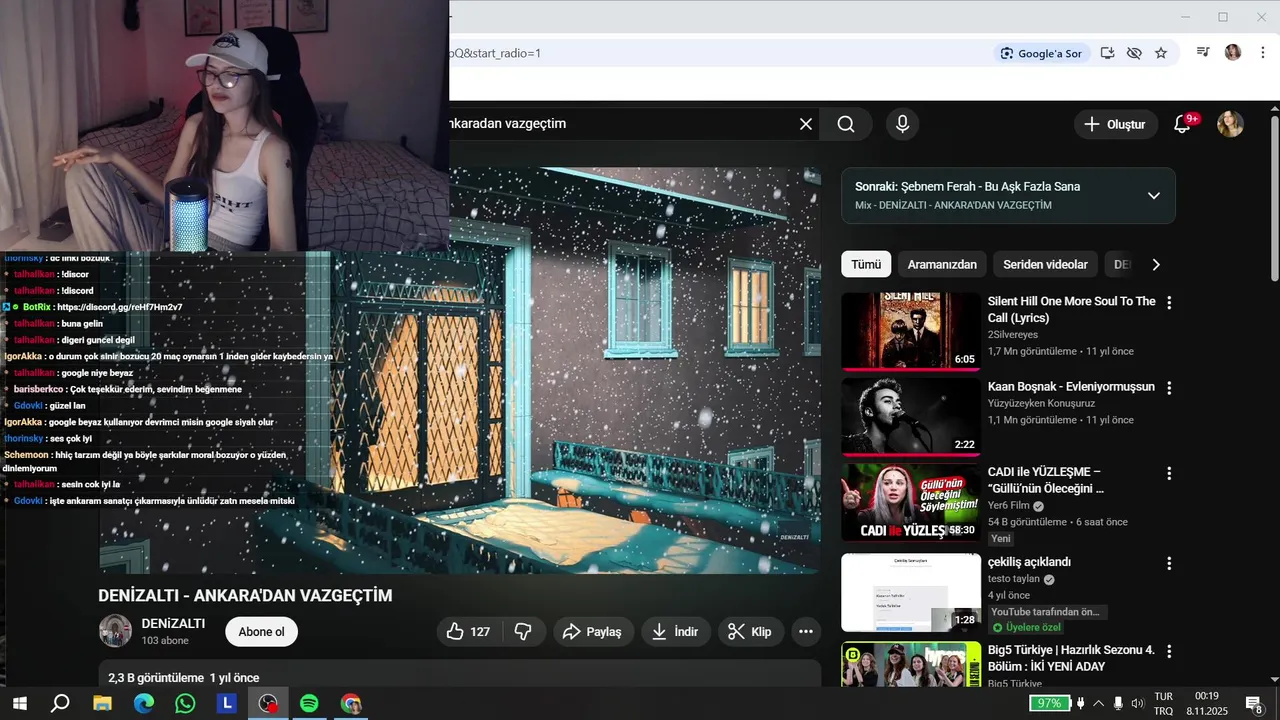Viewport: 1280px width, 720px height.
Task: Select the Tümü filter chip
Action: coord(866,265)
